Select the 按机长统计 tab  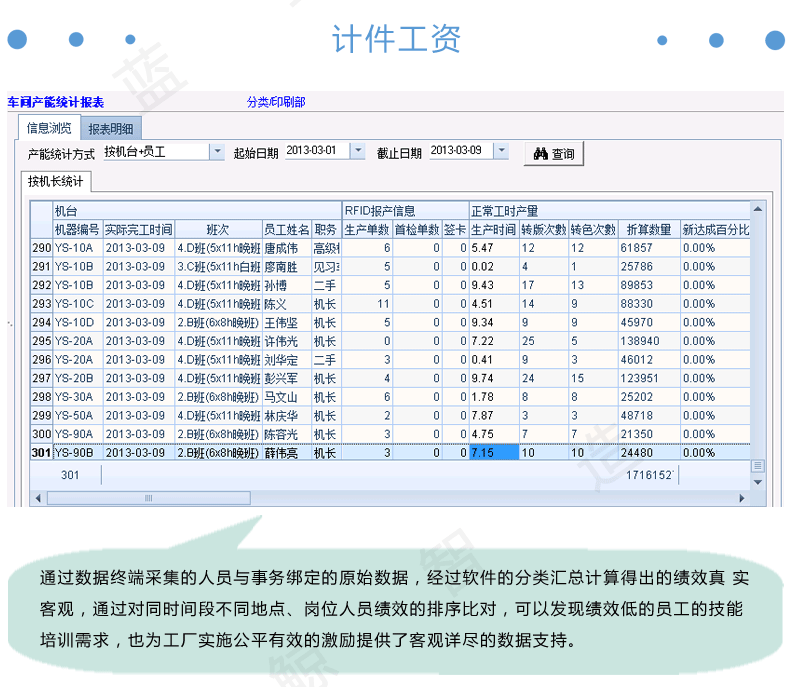(x=55, y=181)
